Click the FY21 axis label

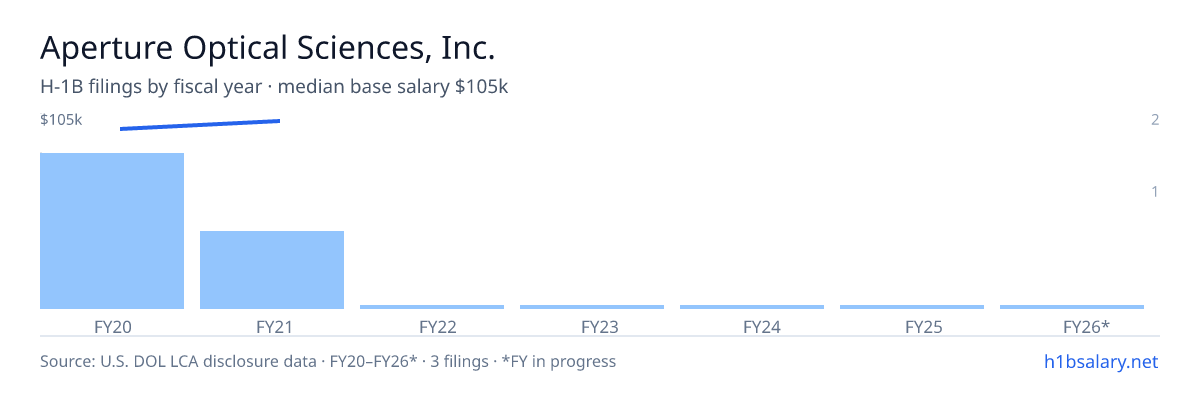pyautogui.click(x=272, y=326)
